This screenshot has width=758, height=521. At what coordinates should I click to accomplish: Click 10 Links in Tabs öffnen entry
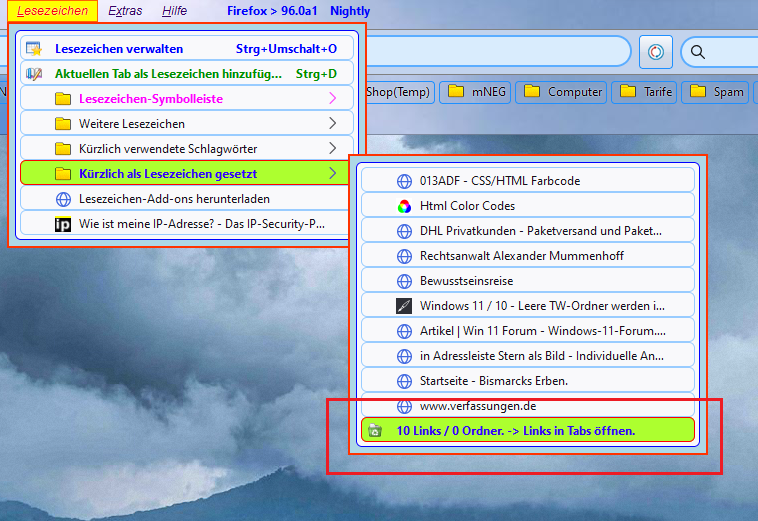coord(528,431)
